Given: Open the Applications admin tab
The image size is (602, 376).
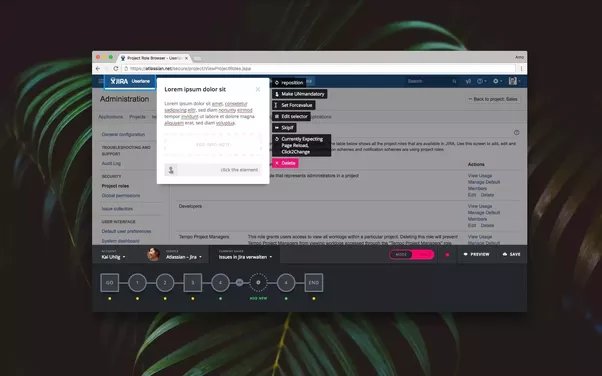Looking at the screenshot, I should (111, 117).
